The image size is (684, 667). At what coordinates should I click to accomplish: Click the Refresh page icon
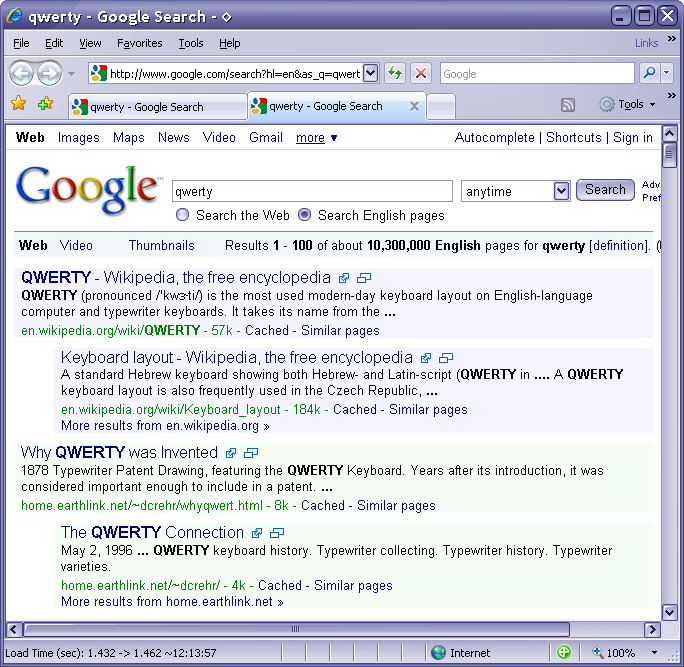point(395,73)
